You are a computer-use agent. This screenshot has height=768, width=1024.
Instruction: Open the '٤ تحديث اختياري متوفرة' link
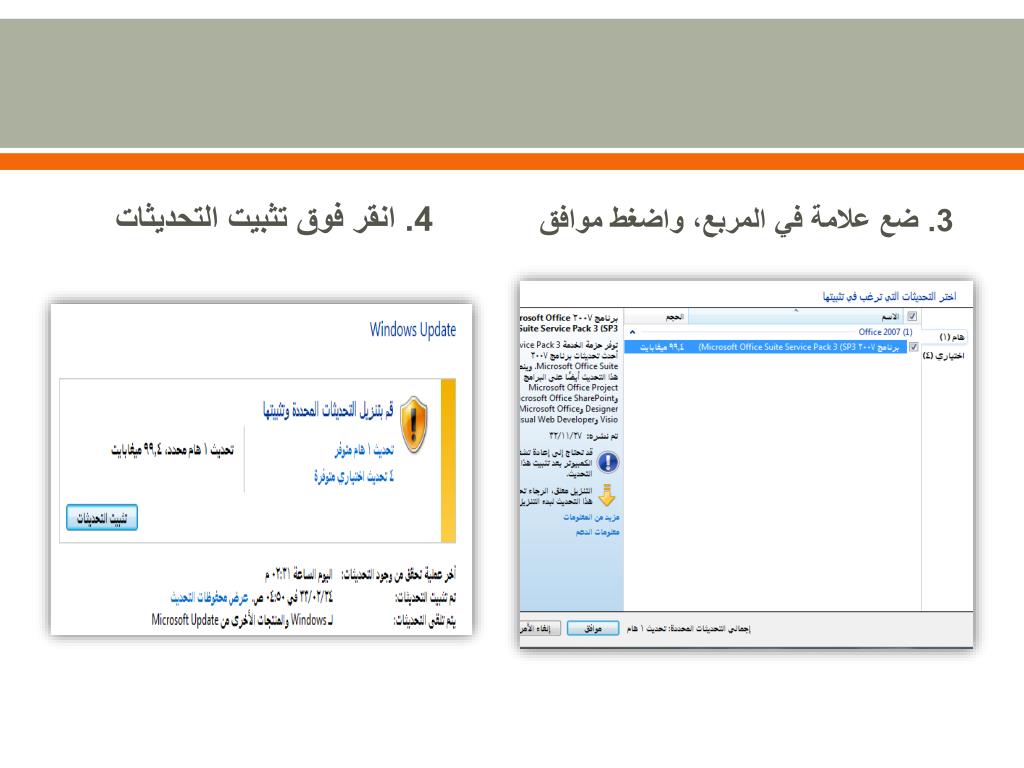353,476
